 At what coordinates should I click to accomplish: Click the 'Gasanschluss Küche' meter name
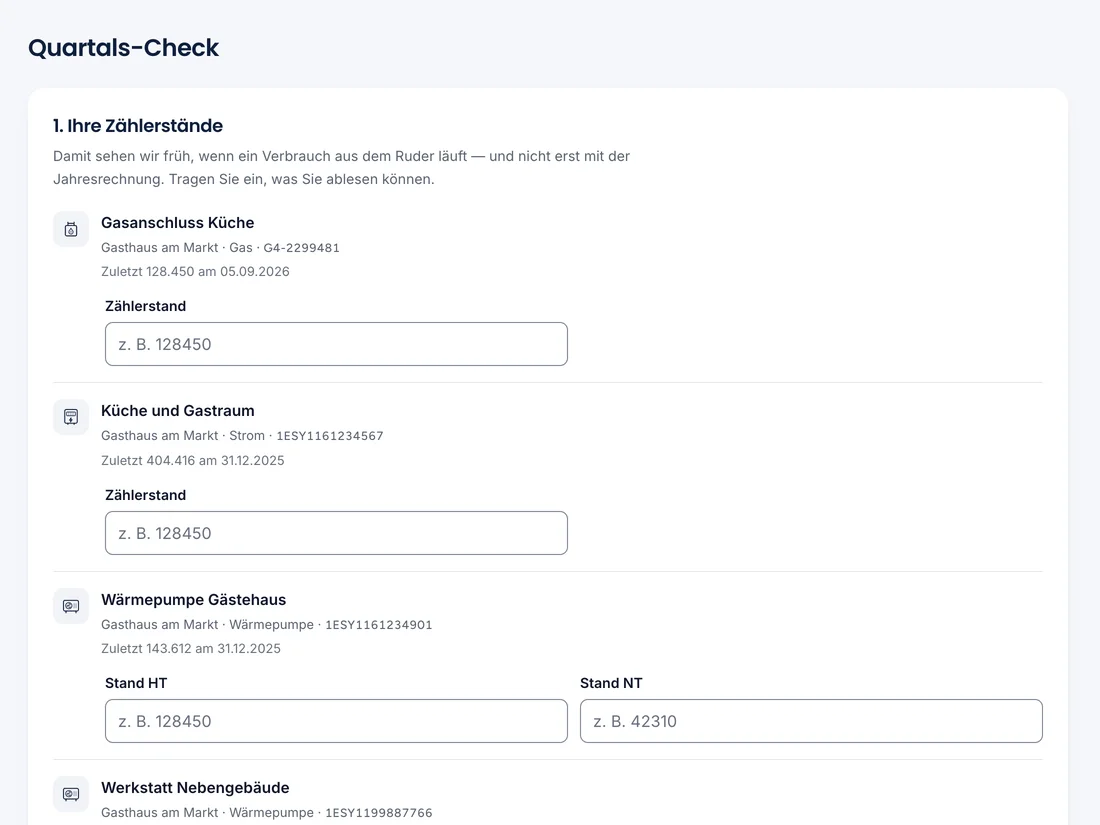177,222
